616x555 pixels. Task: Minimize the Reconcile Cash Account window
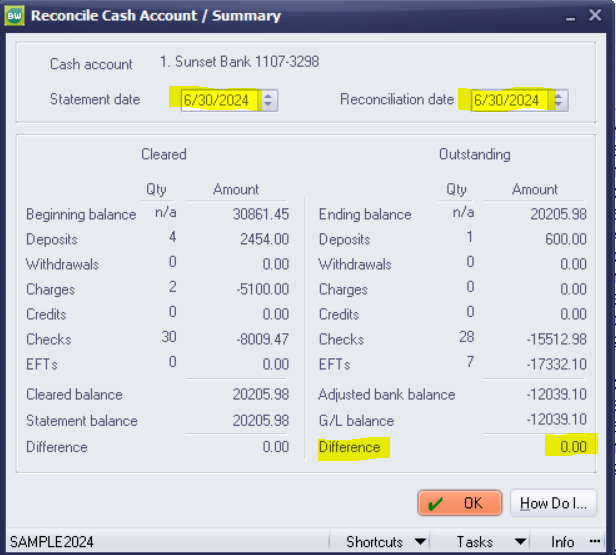click(570, 17)
